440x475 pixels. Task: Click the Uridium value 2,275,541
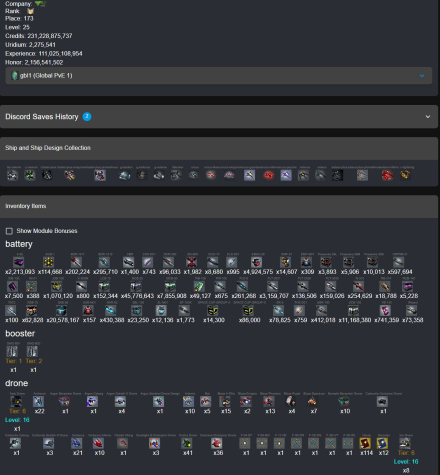tap(41, 45)
